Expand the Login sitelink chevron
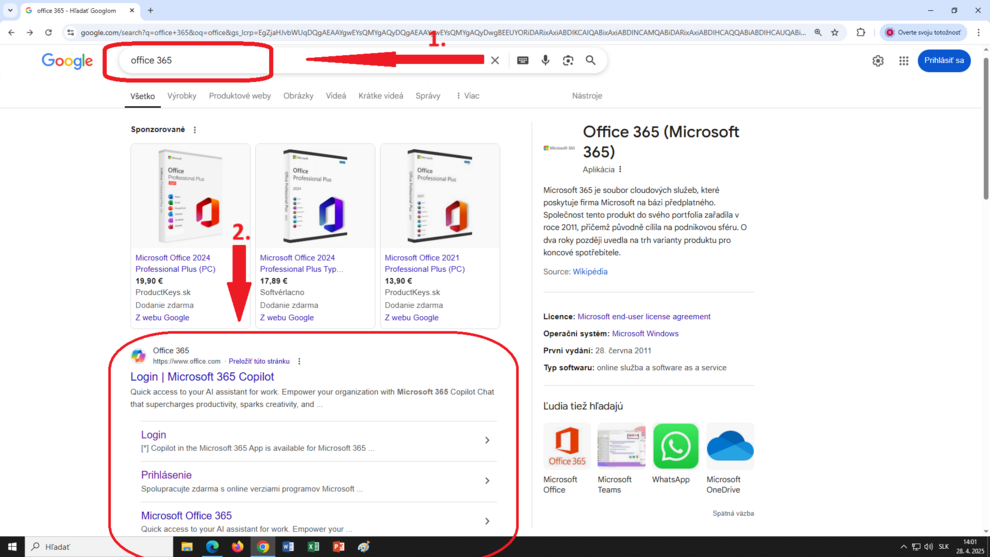 click(487, 440)
